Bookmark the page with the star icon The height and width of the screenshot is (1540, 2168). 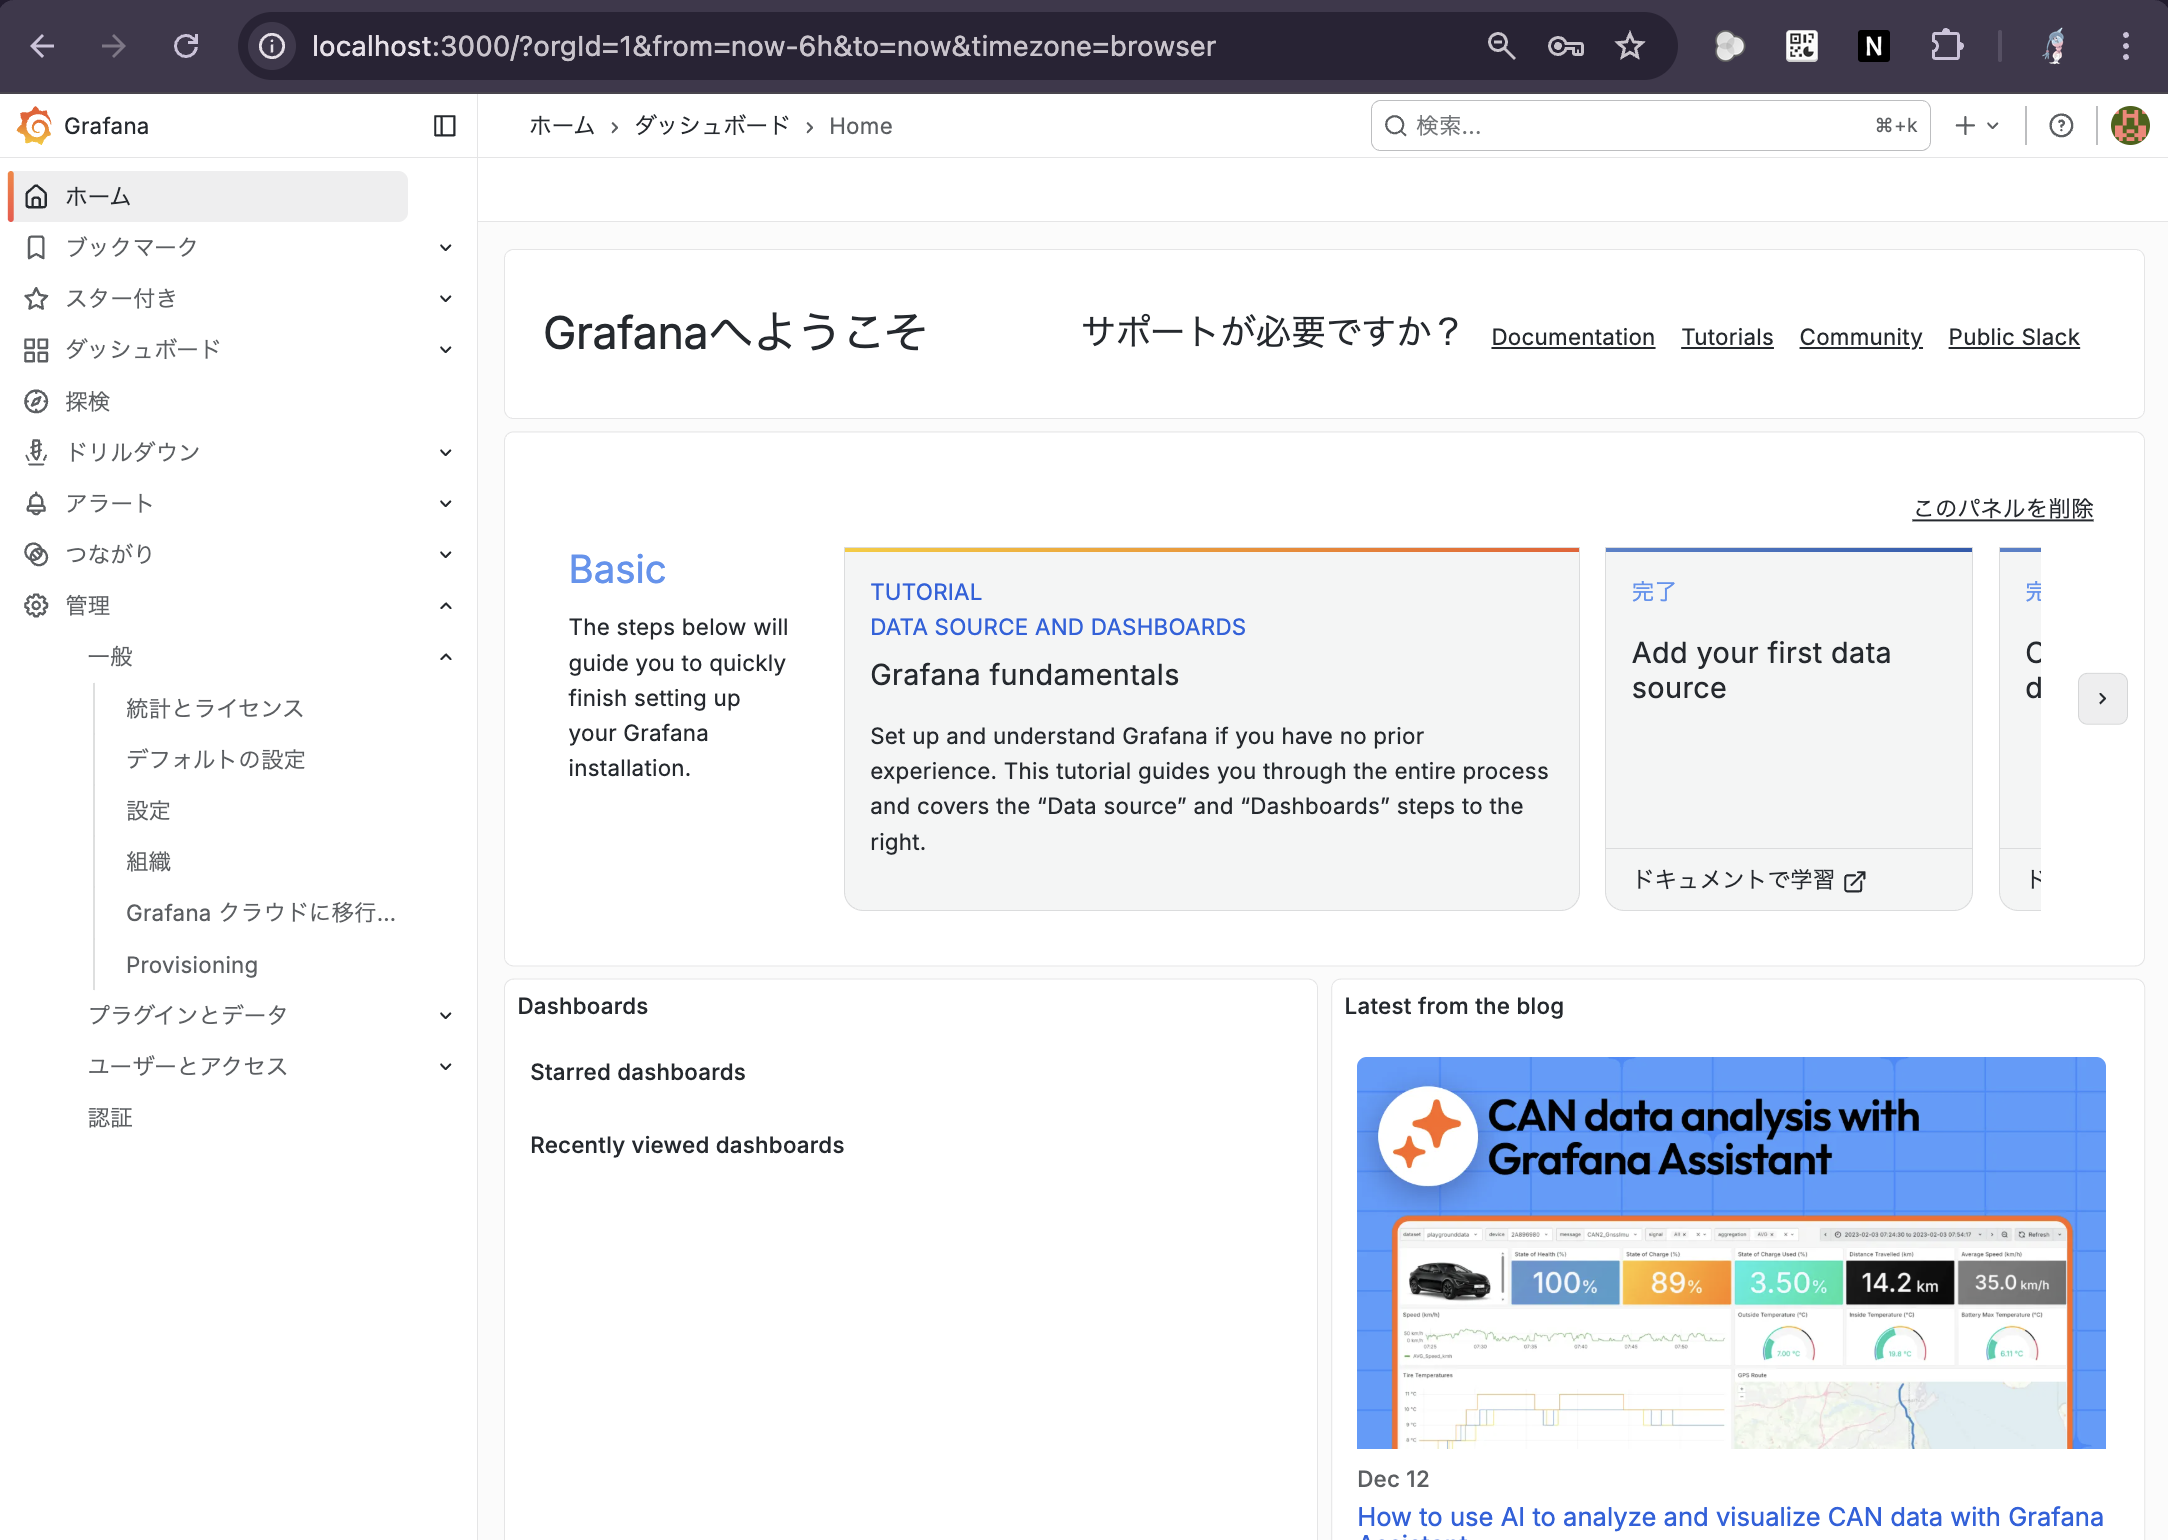(1629, 46)
